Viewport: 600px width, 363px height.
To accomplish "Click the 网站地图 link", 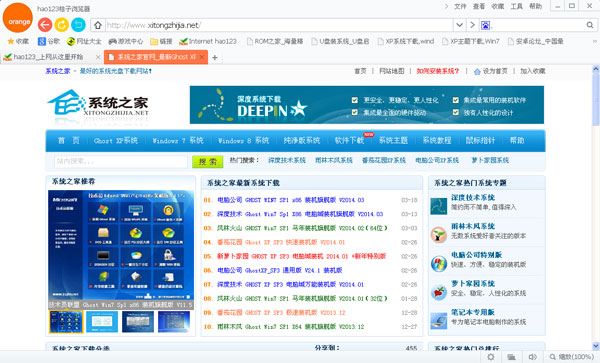I will [391, 71].
